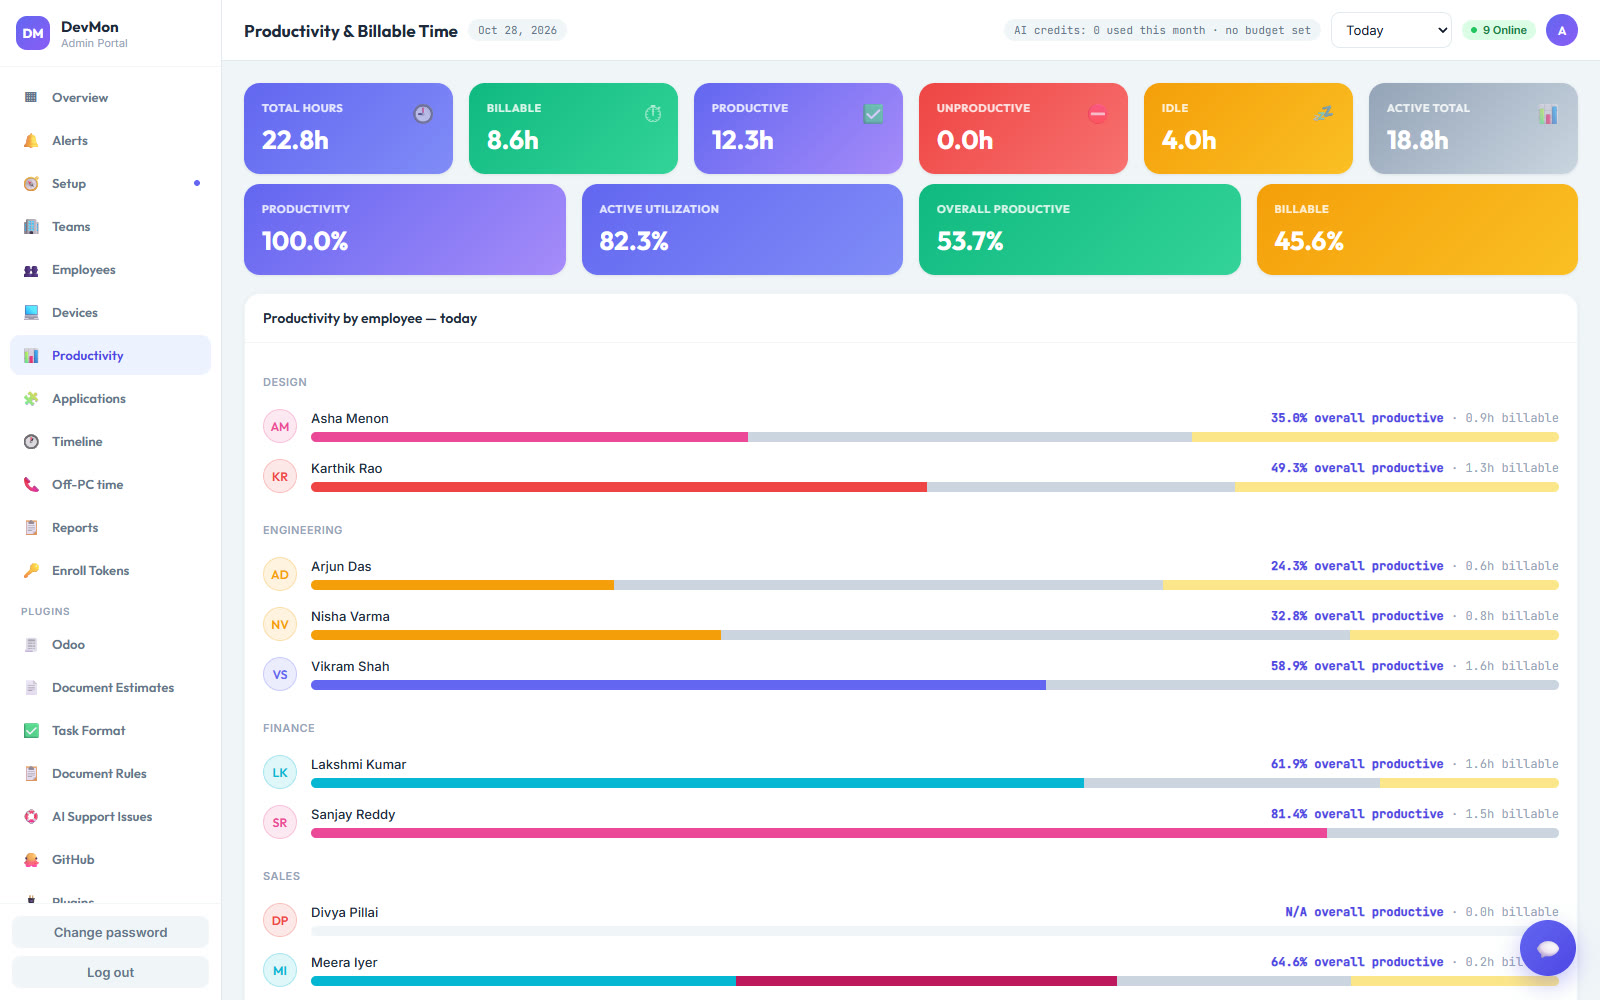1600x1000 pixels.
Task: Click Nisha Varma's 32.8% overall productive
Action: pyautogui.click(x=1357, y=616)
